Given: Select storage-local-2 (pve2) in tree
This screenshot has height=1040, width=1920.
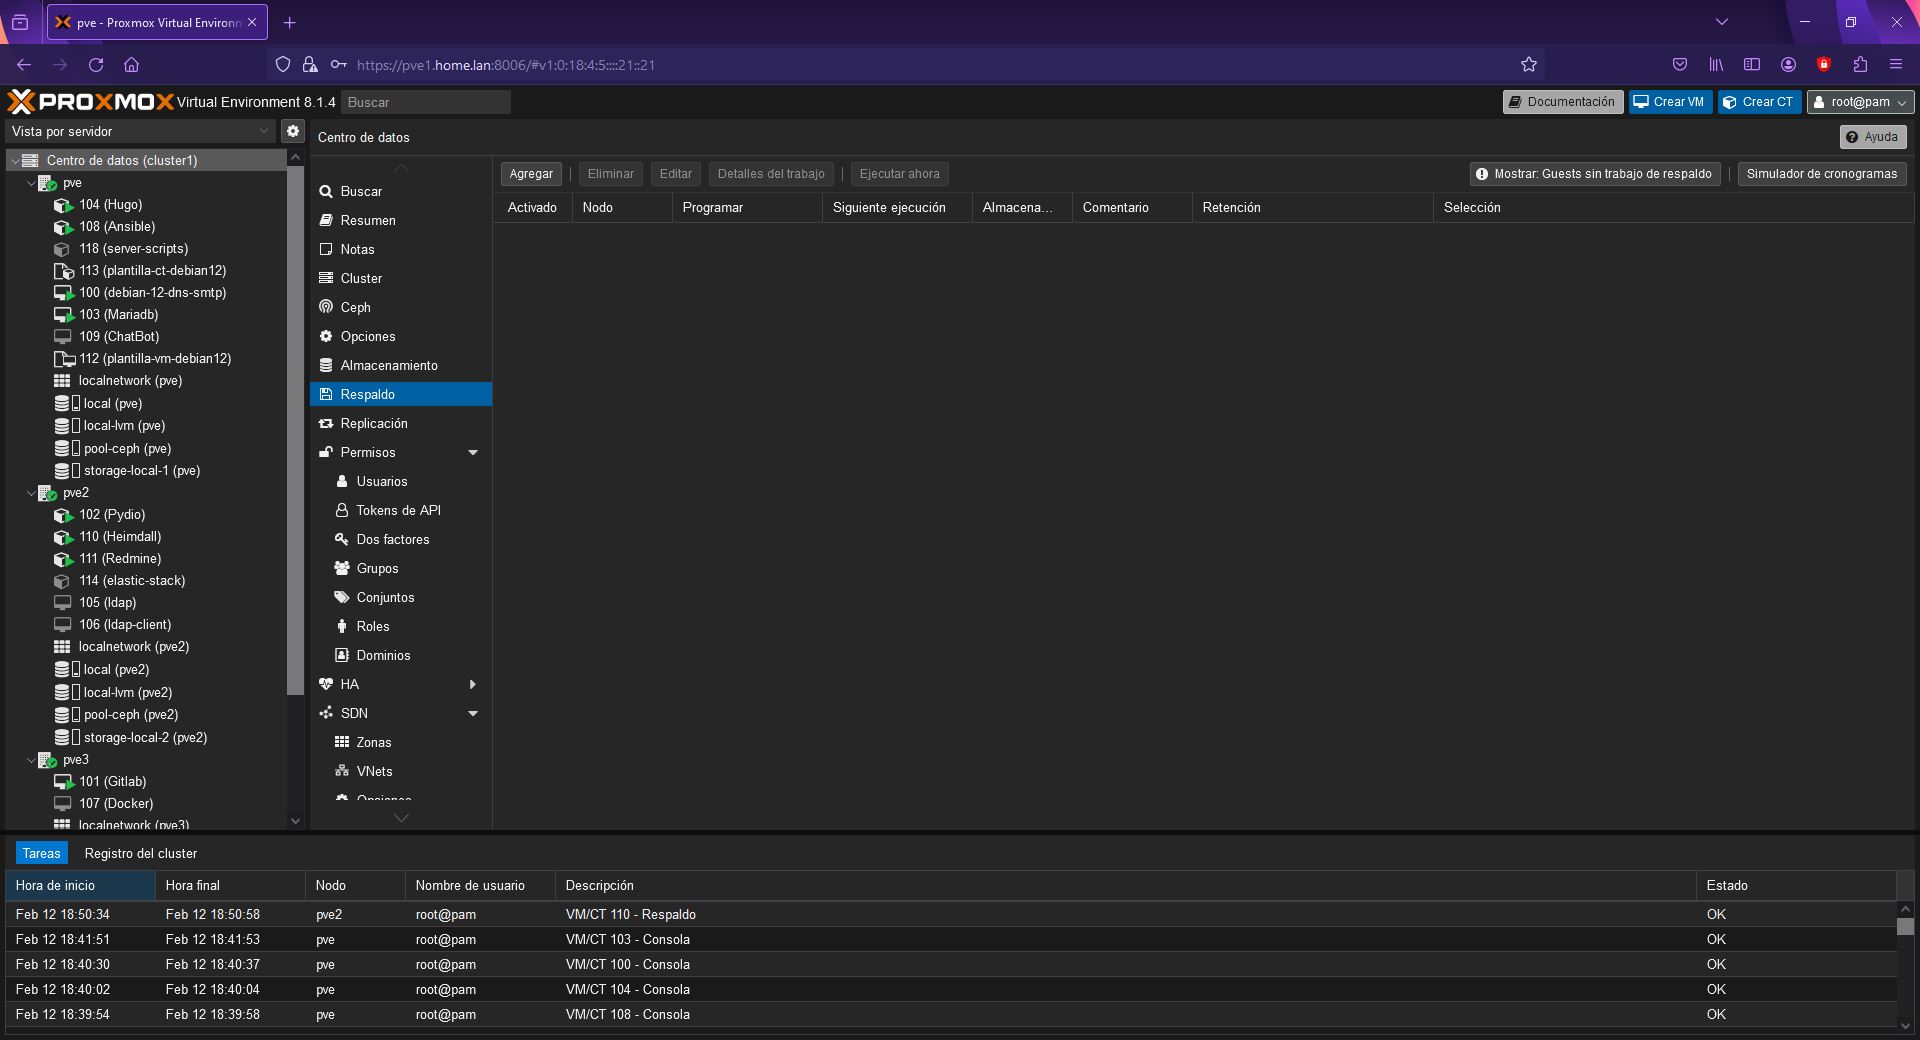Looking at the screenshot, I should point(148,738).
